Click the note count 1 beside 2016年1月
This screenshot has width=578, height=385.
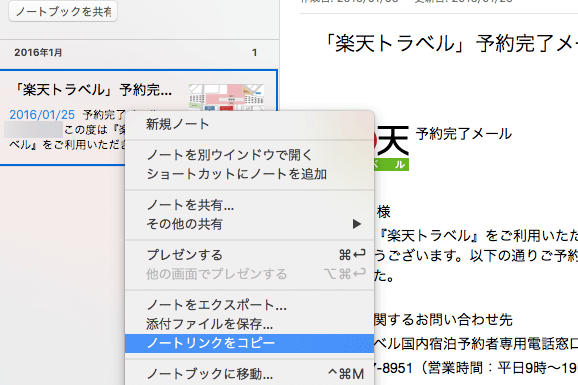click(254, 53)
